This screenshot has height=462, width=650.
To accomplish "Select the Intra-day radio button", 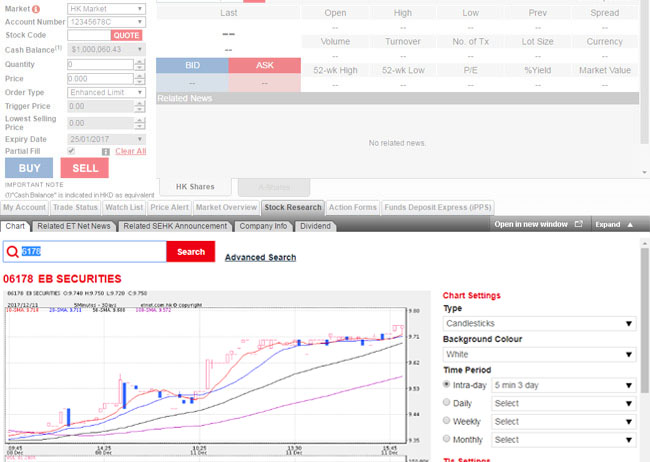I will coord(446,384).
